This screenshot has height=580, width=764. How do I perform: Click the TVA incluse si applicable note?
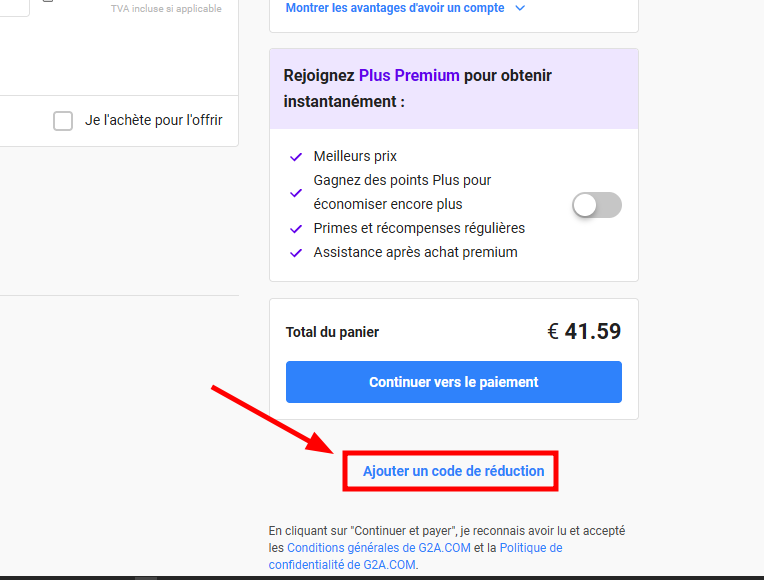tap(166, 9)
